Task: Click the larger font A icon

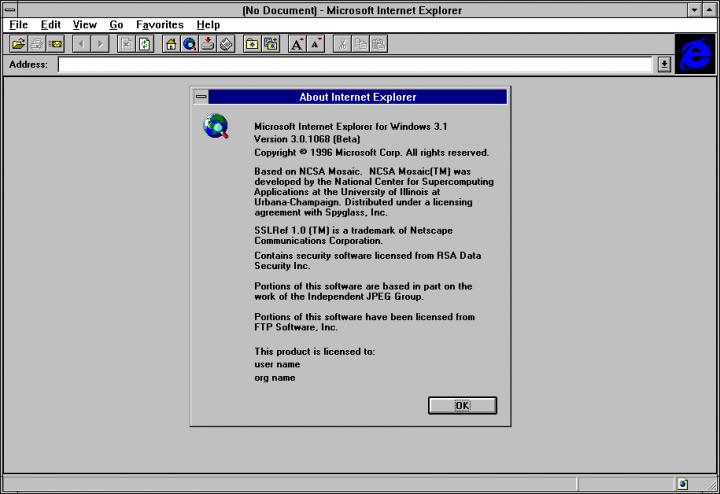Action: (x=297, y=44)
